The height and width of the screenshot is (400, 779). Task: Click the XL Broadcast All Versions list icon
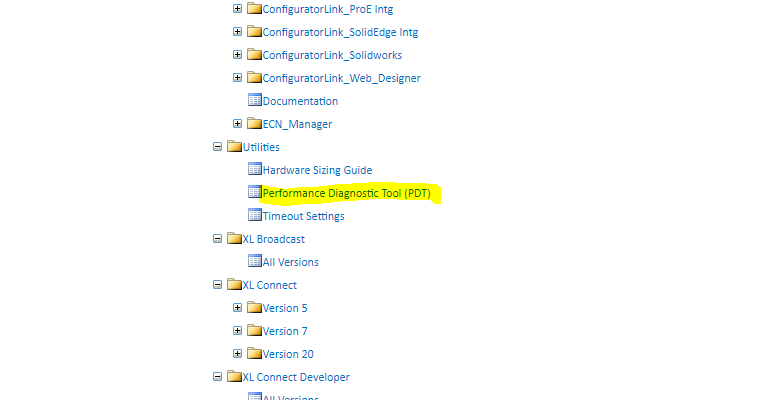(x=255, y=261)
